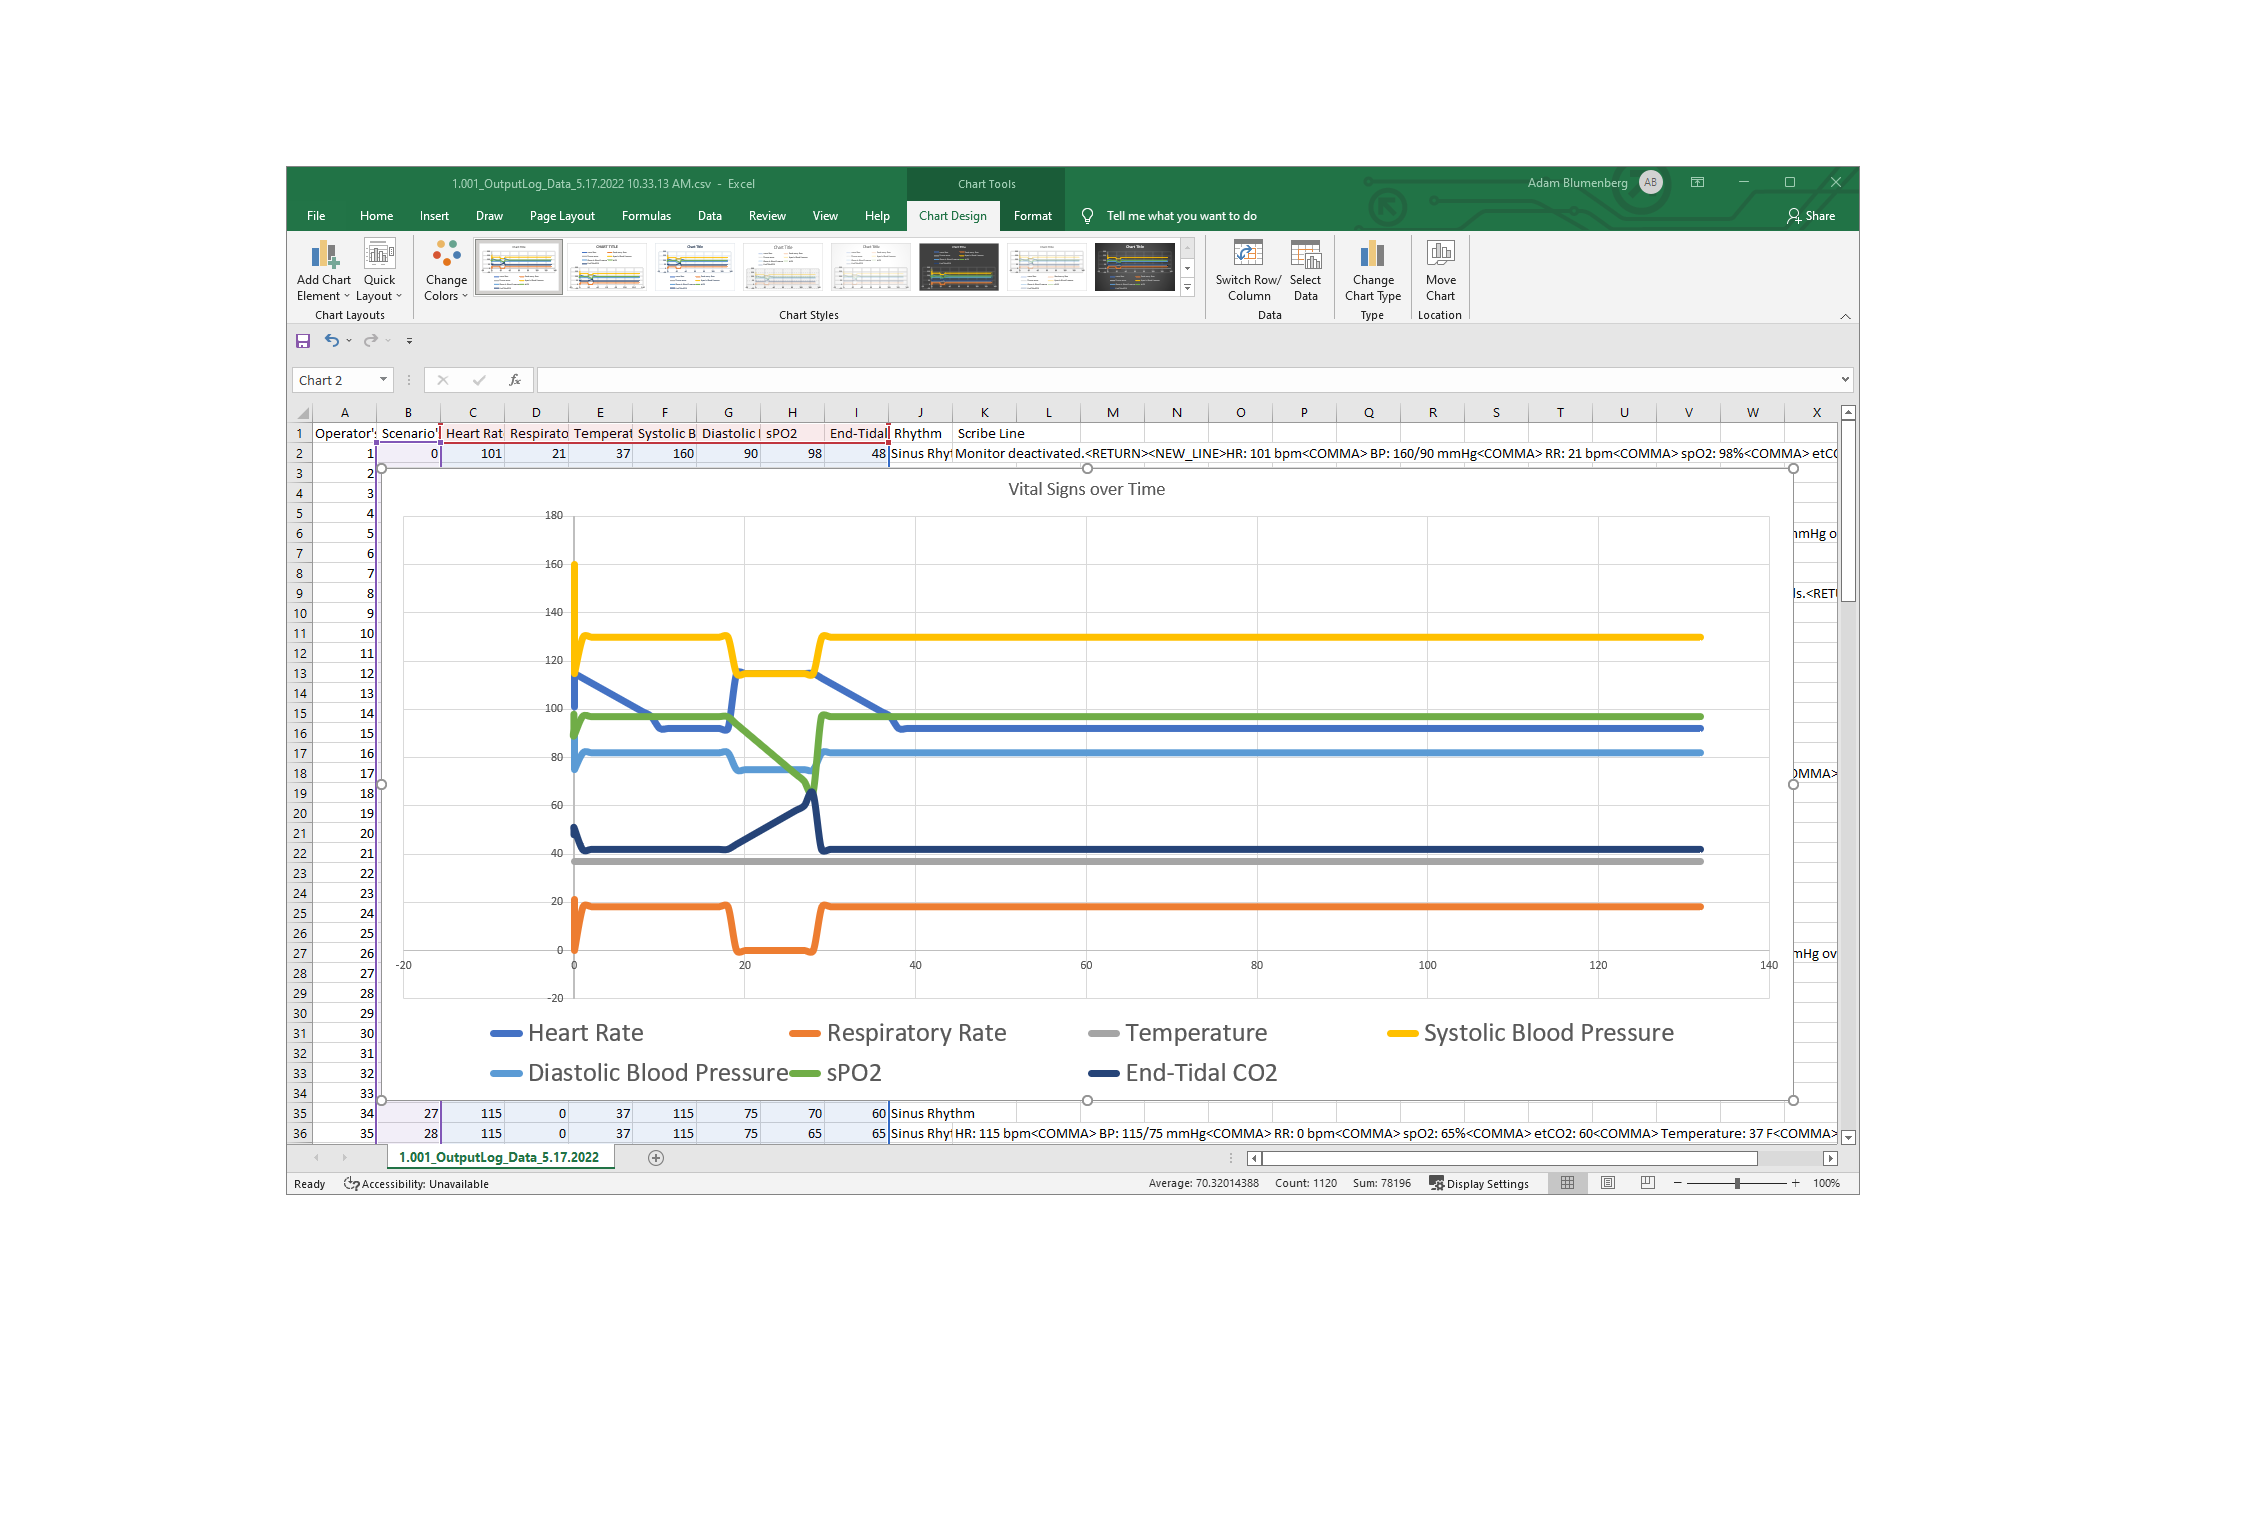Click the Move Chart icon
Image resolution: width=2256 pixels, height=1532 pixels.
[1440, 254]
